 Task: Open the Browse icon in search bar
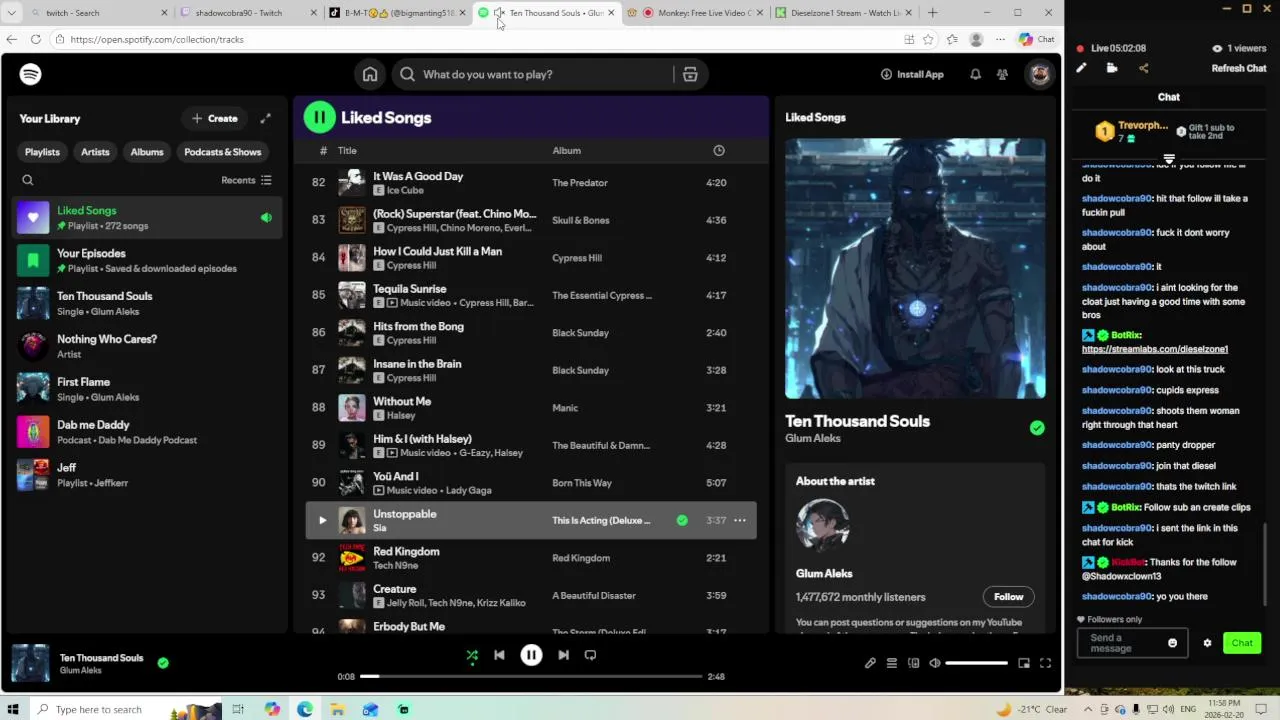pos(690,74)
